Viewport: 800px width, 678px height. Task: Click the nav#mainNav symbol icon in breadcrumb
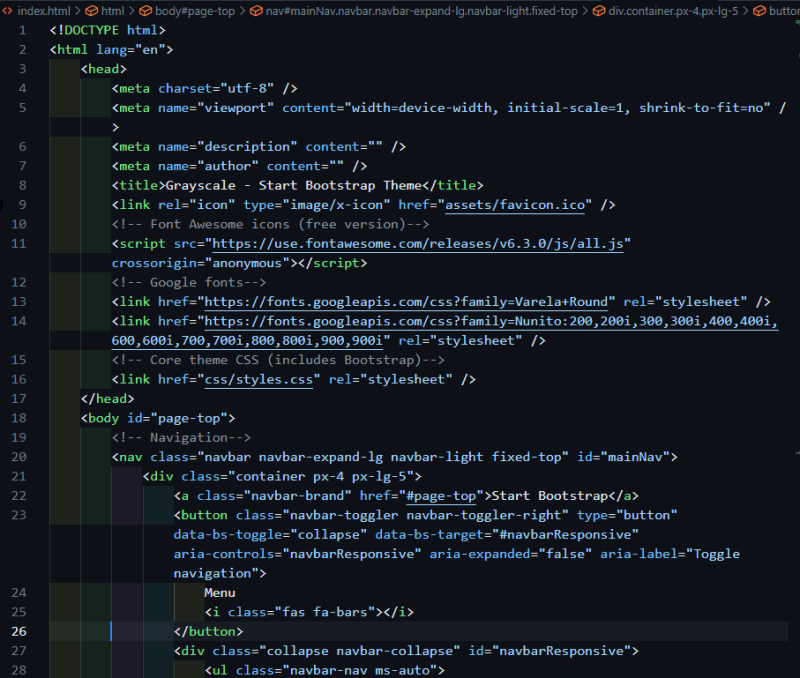tap(256, 11)
